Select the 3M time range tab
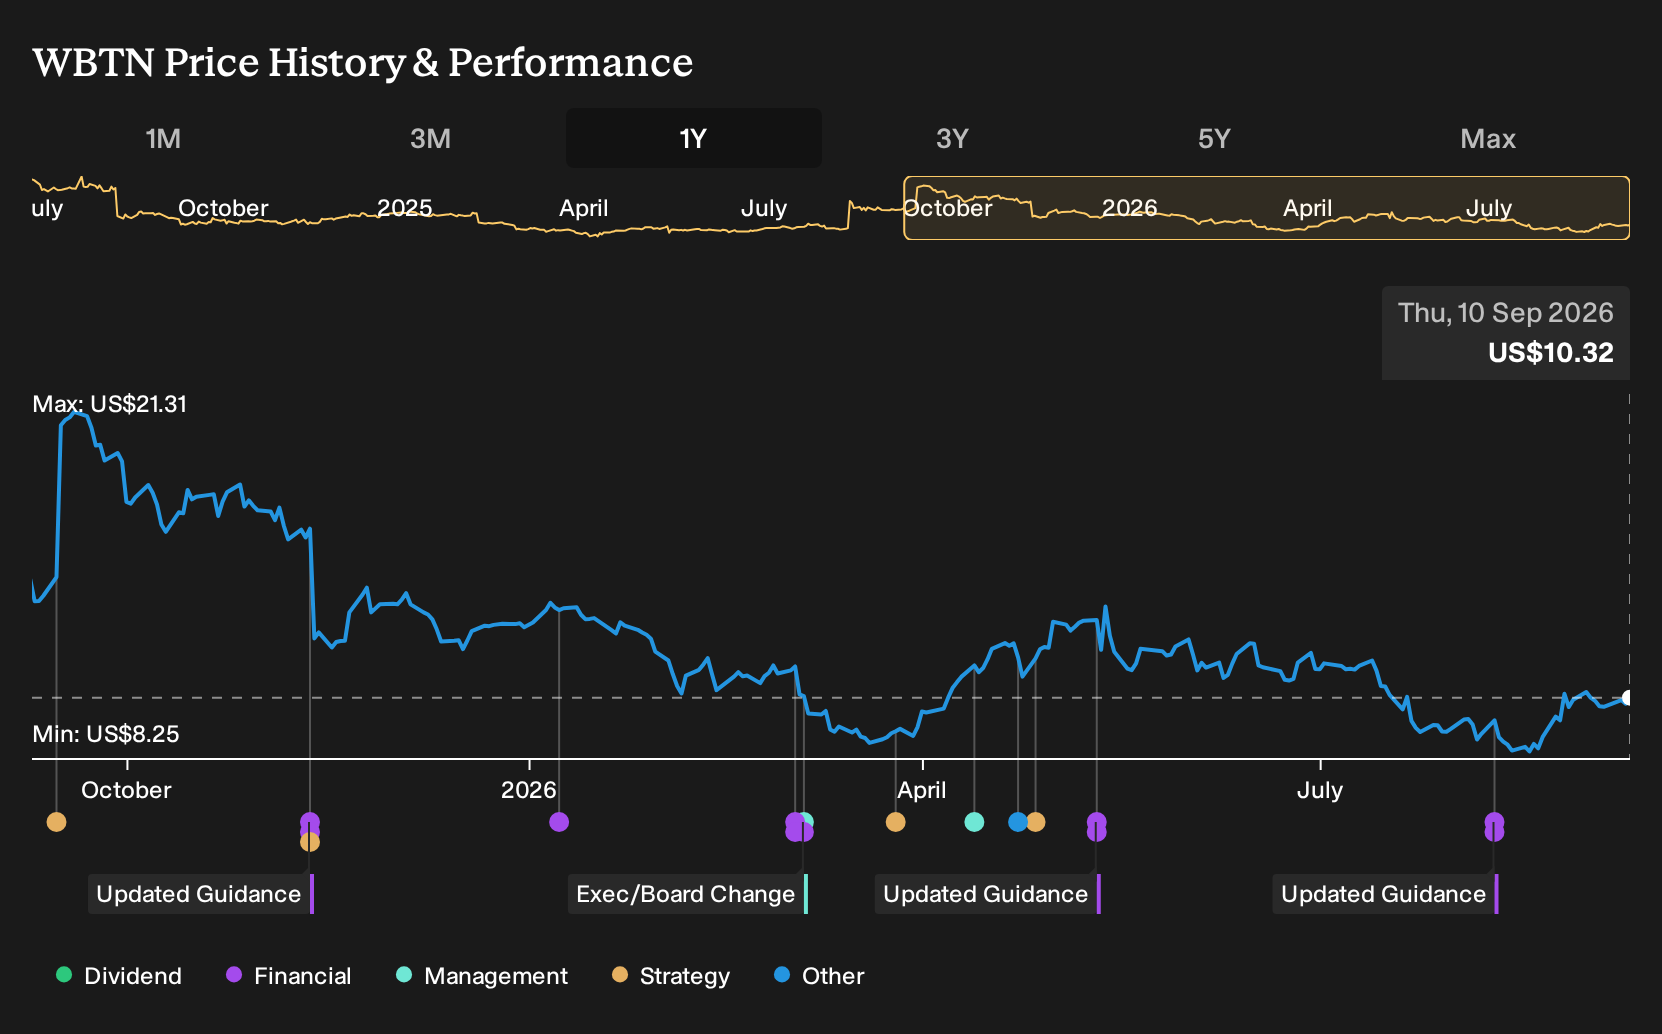 point(430,138)
